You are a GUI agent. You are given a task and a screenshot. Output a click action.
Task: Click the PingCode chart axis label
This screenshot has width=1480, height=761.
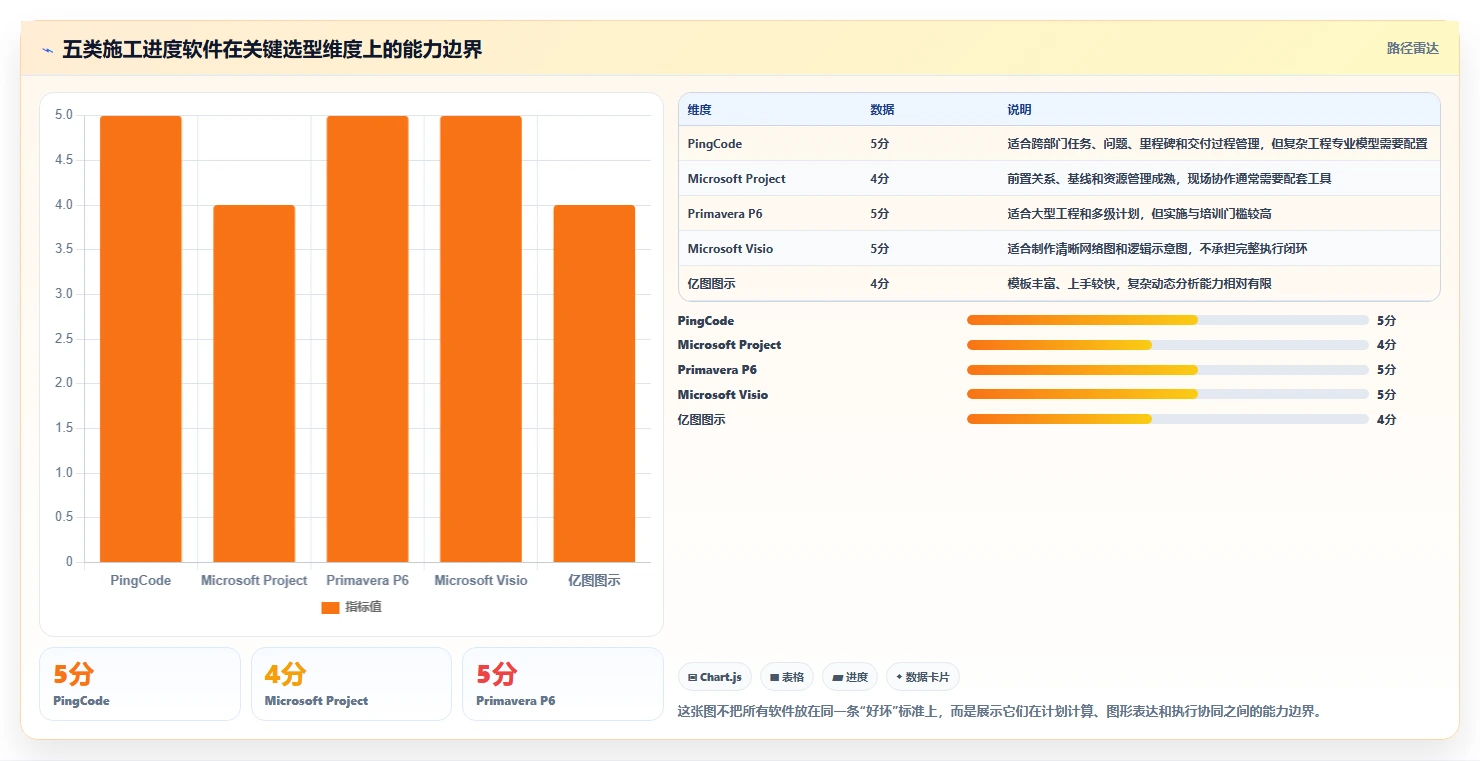point(141,581)
